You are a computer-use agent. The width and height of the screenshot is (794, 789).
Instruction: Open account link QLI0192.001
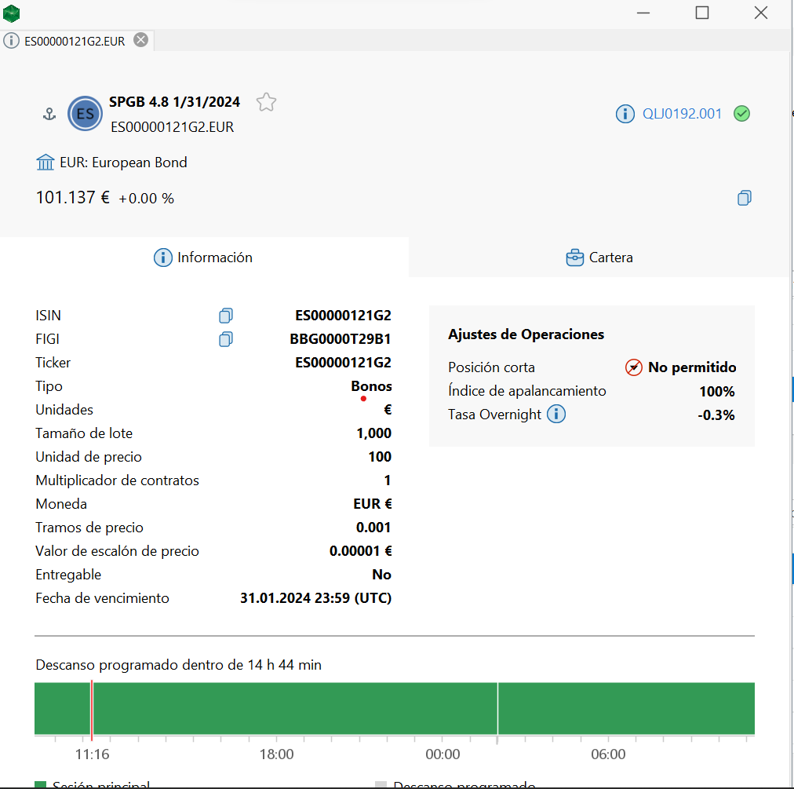point(682,114)
